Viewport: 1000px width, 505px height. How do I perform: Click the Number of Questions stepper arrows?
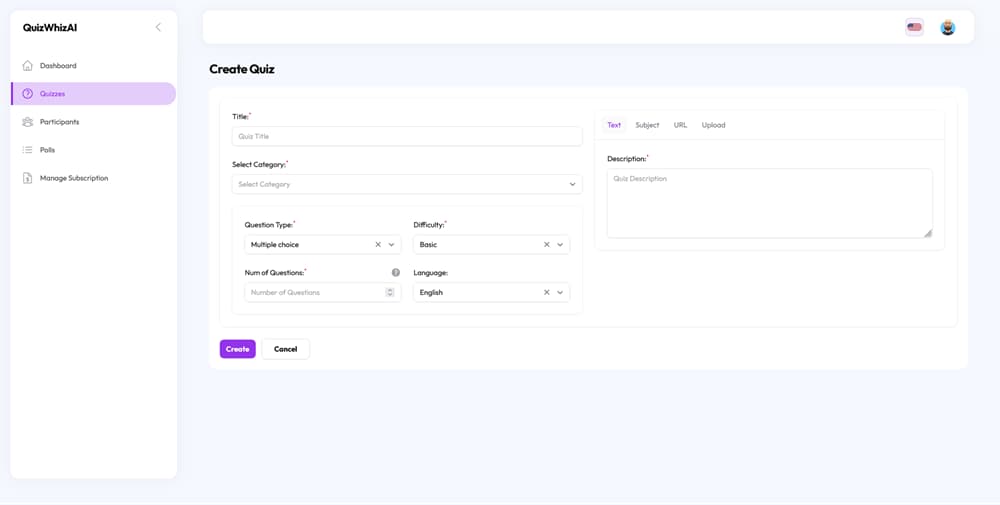390,293
